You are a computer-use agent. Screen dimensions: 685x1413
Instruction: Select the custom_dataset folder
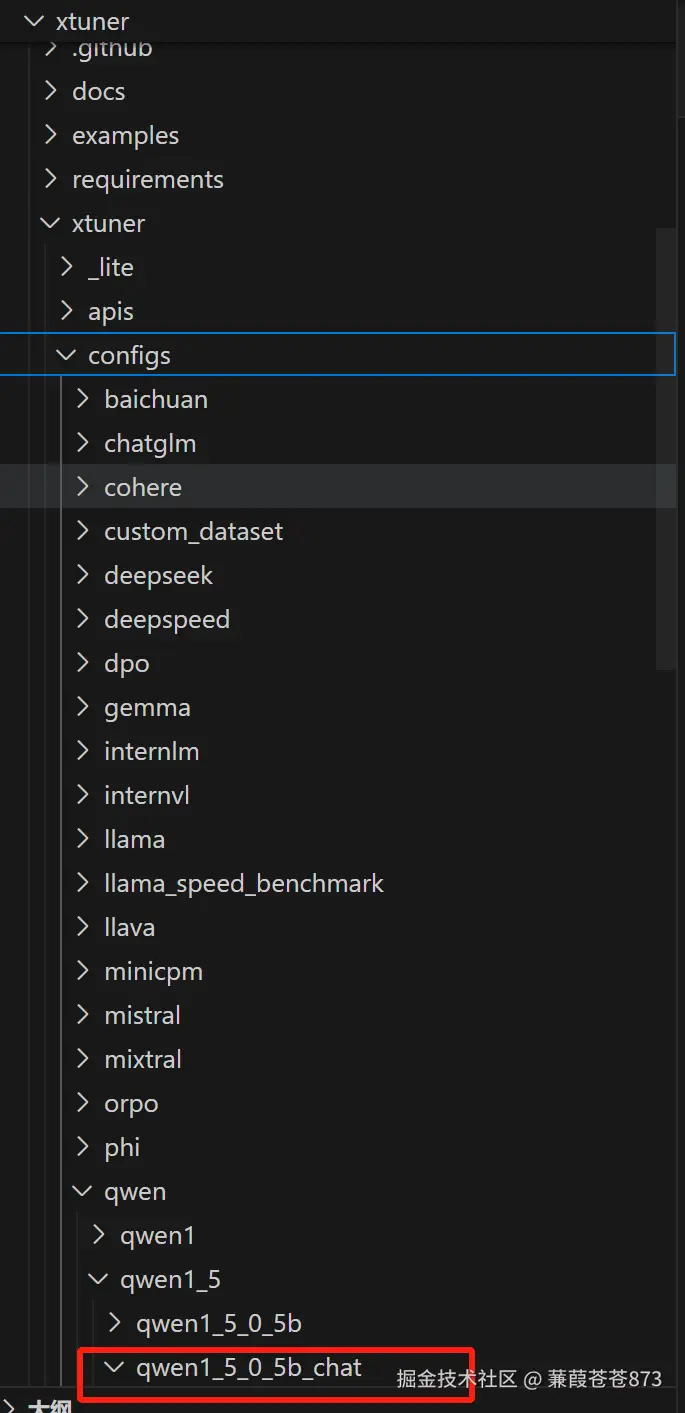tap(193, 531)
